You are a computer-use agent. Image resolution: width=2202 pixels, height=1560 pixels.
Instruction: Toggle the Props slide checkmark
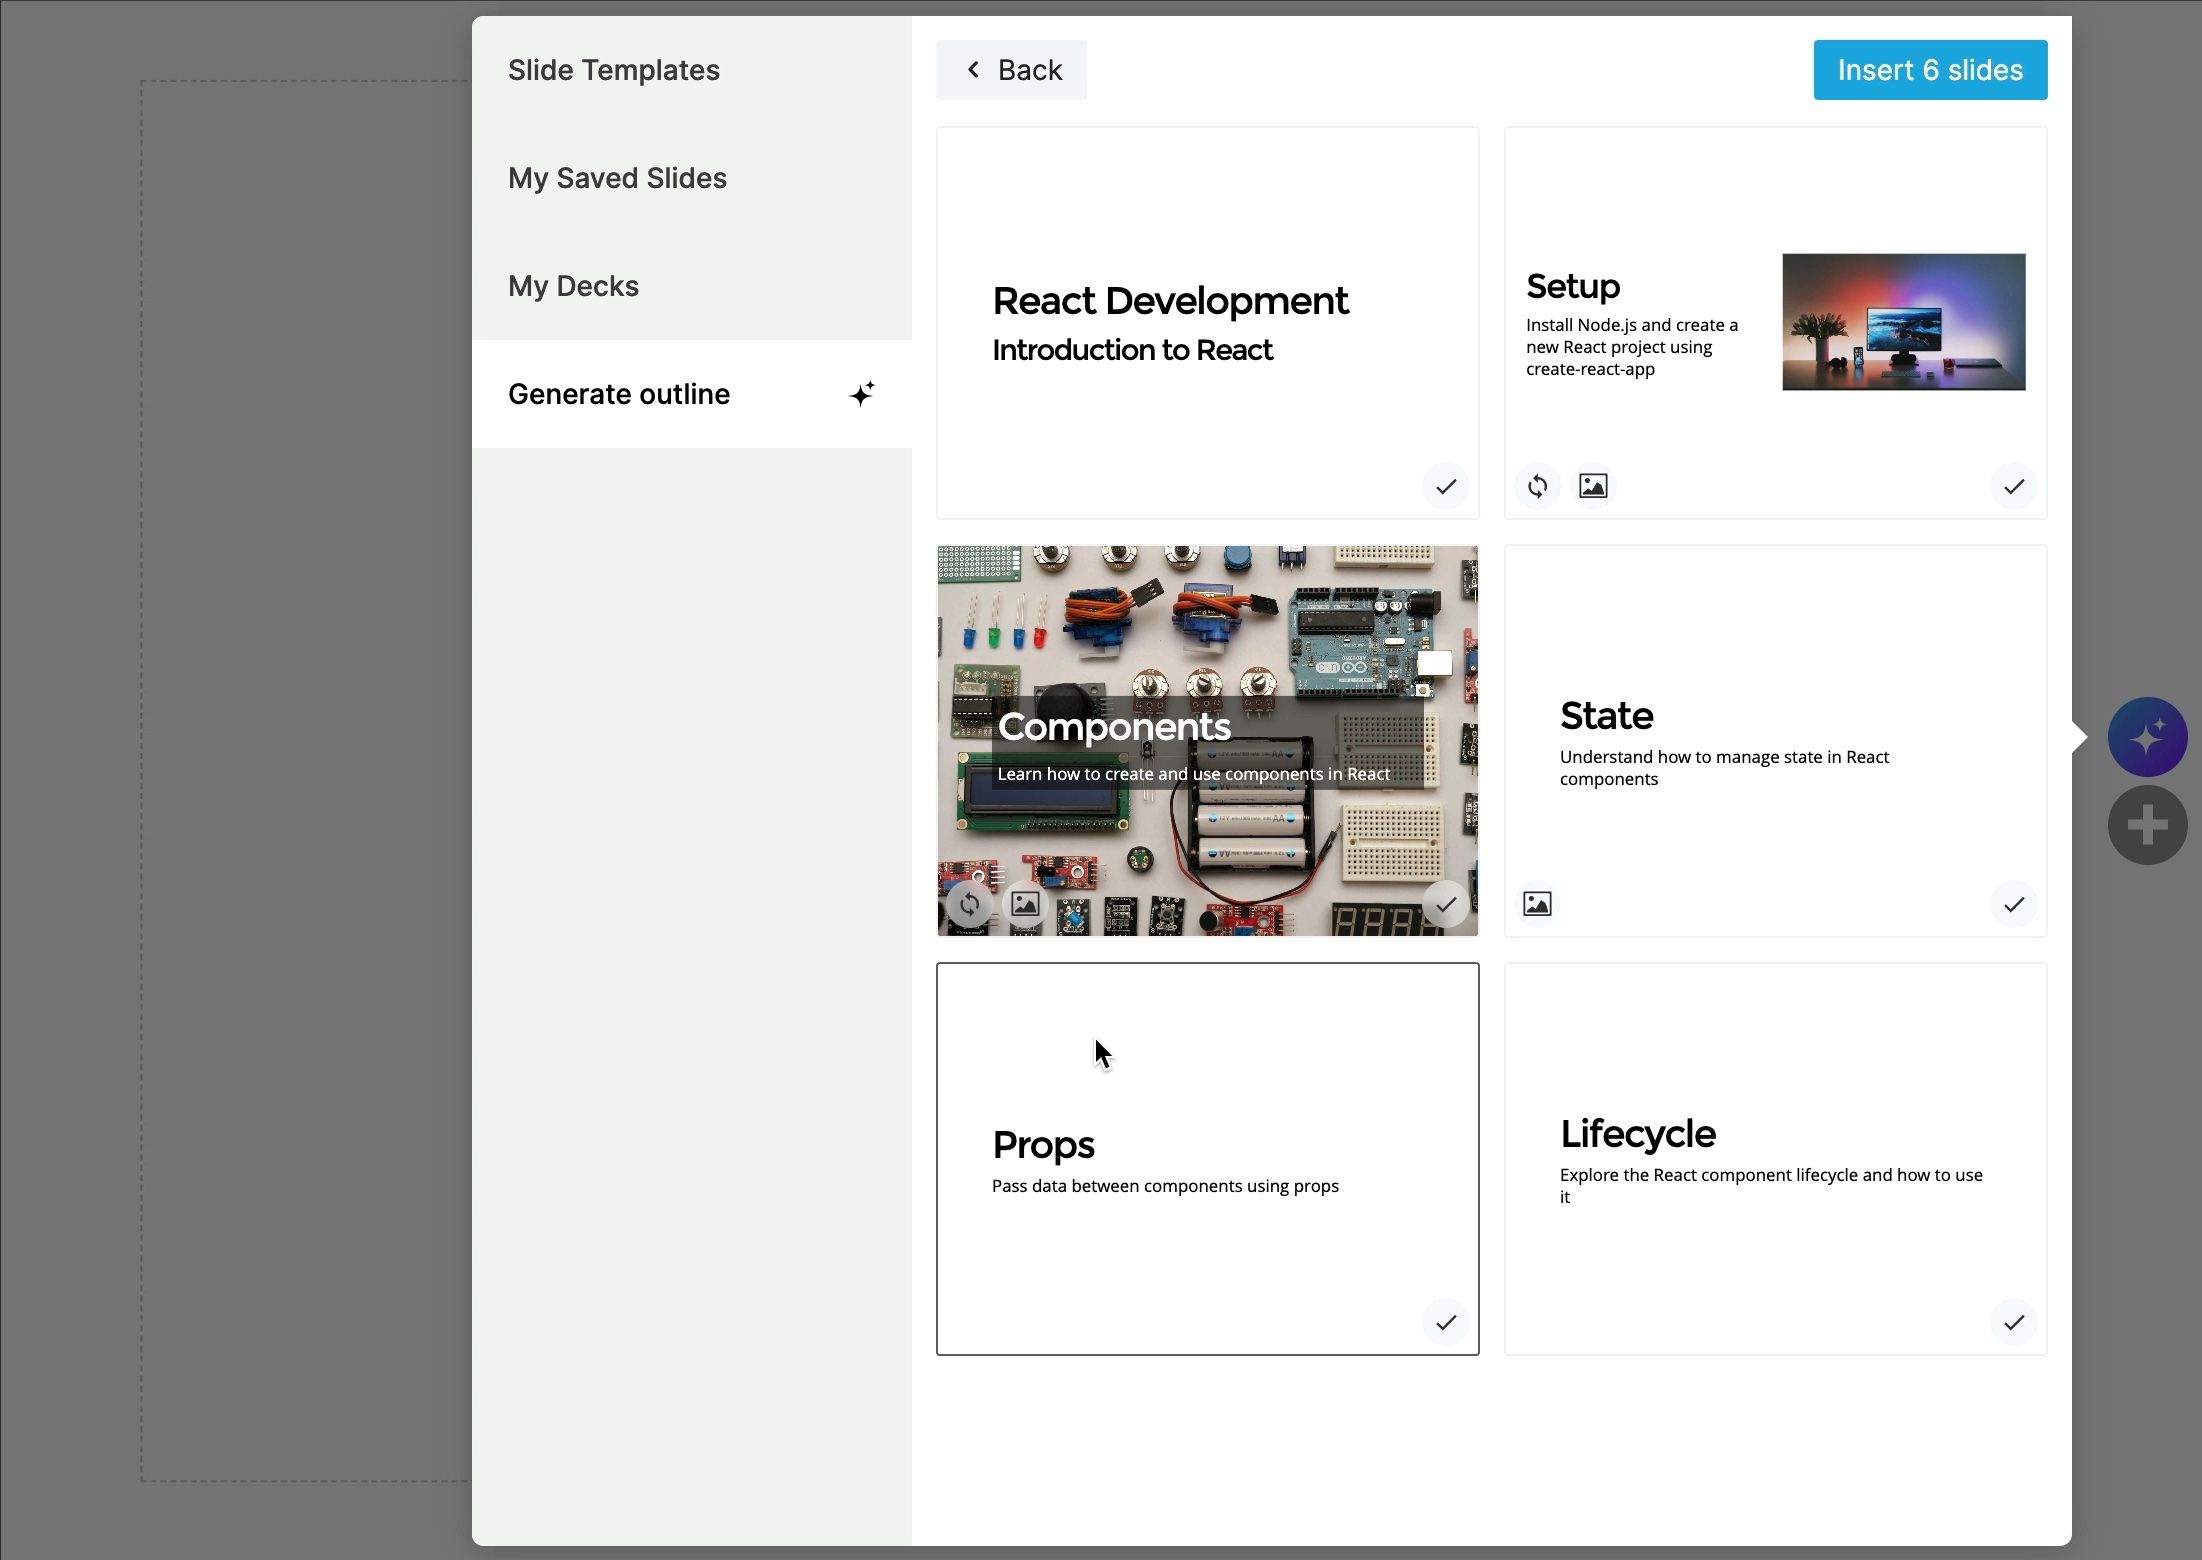(x=1446, y=1323)
